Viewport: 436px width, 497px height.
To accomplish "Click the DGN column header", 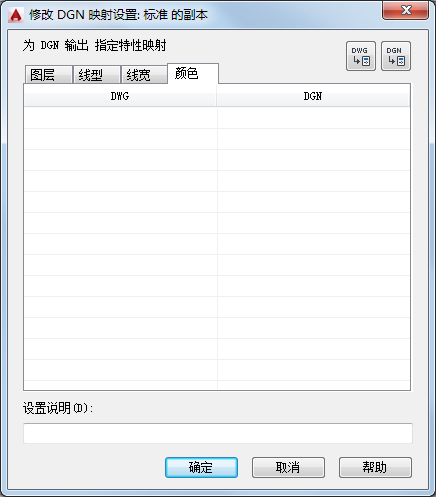I will [313, 96].
